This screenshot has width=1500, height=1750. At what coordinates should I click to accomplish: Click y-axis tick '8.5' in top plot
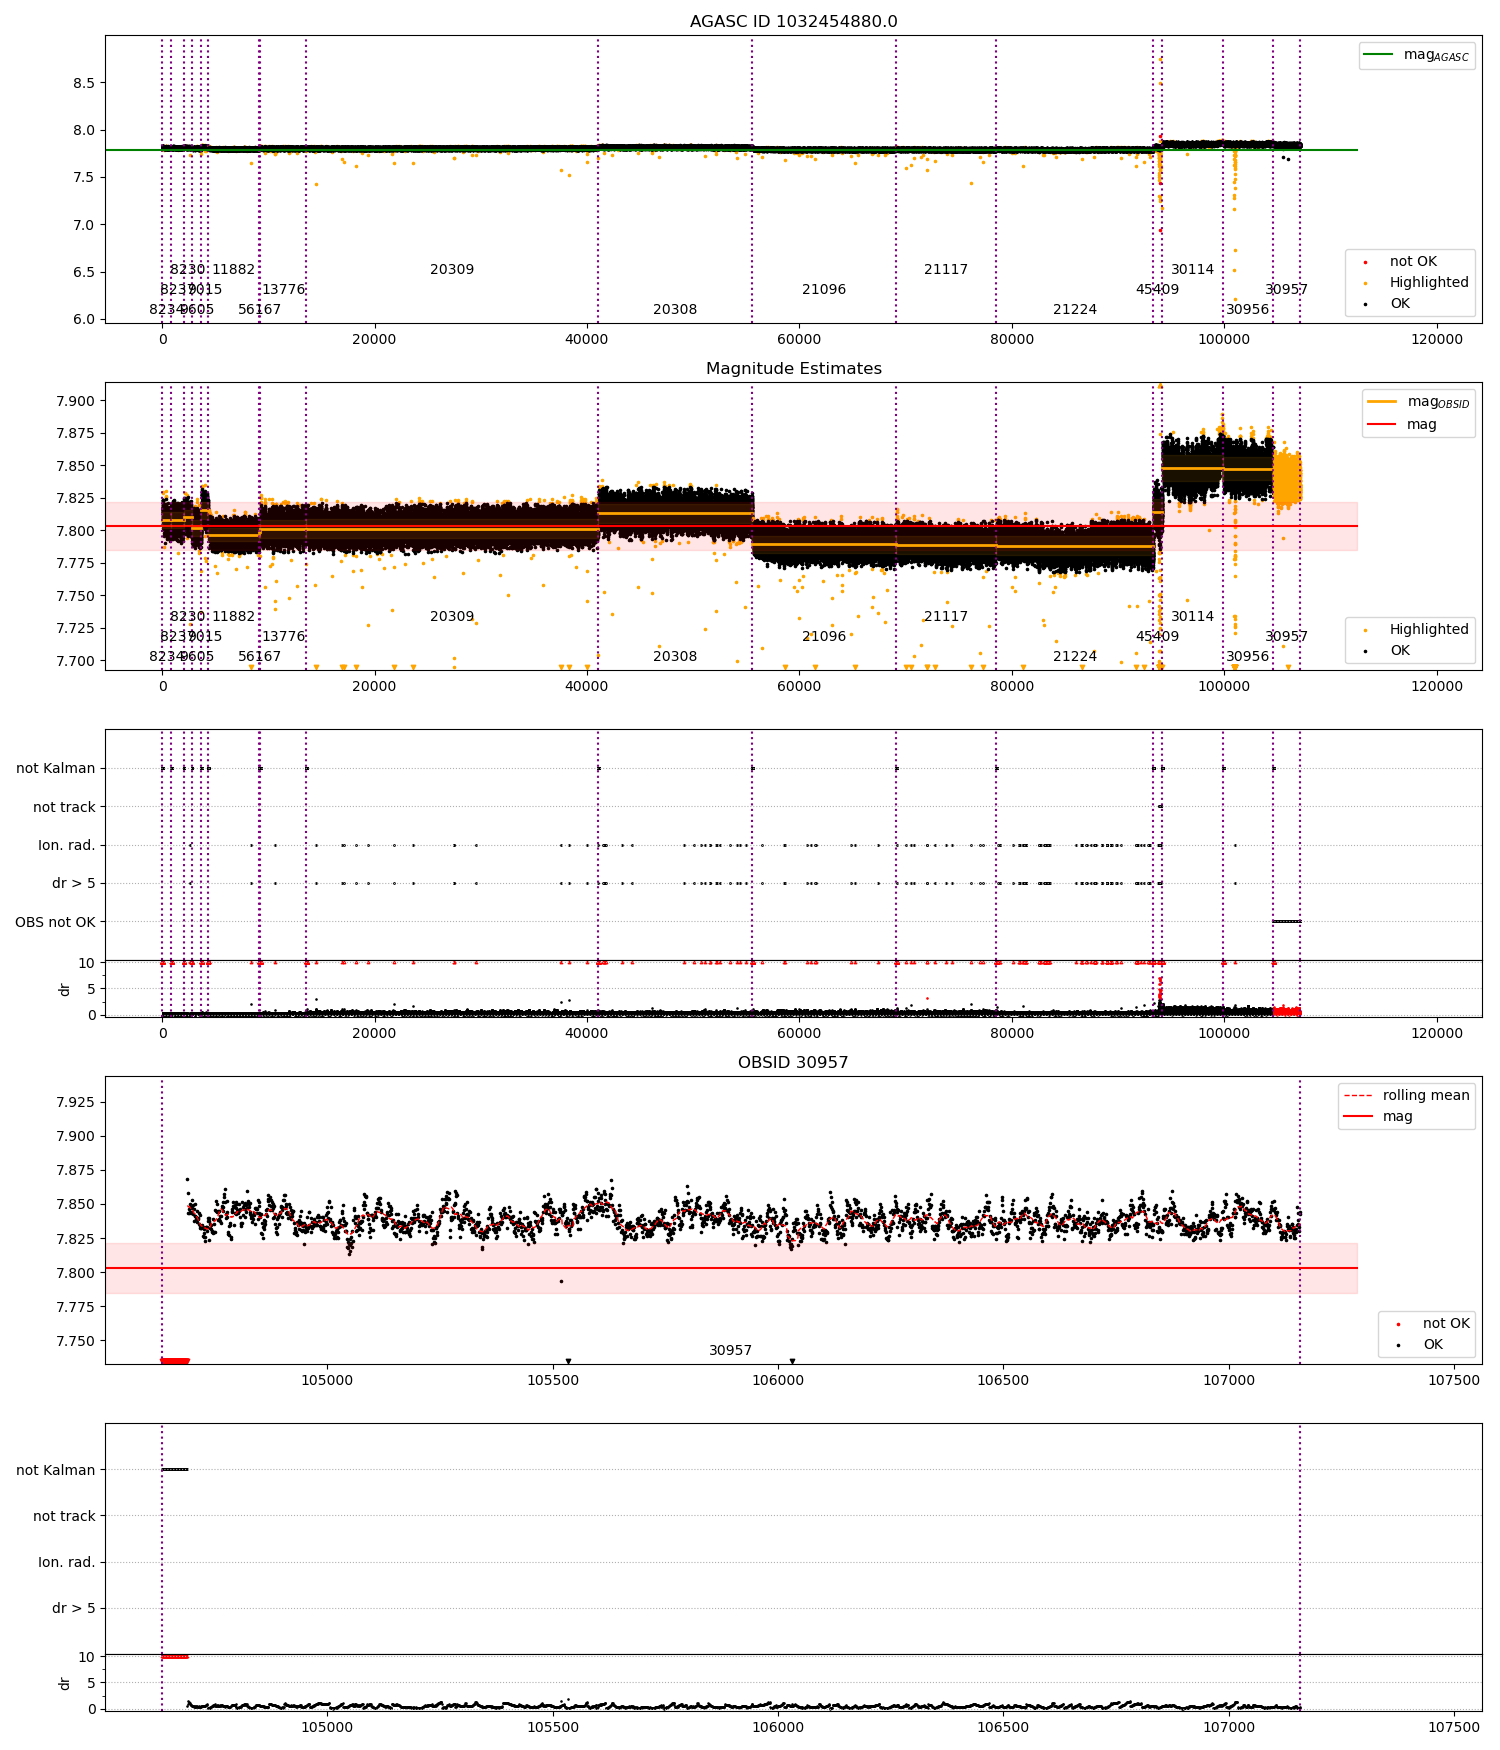[84, 83]
